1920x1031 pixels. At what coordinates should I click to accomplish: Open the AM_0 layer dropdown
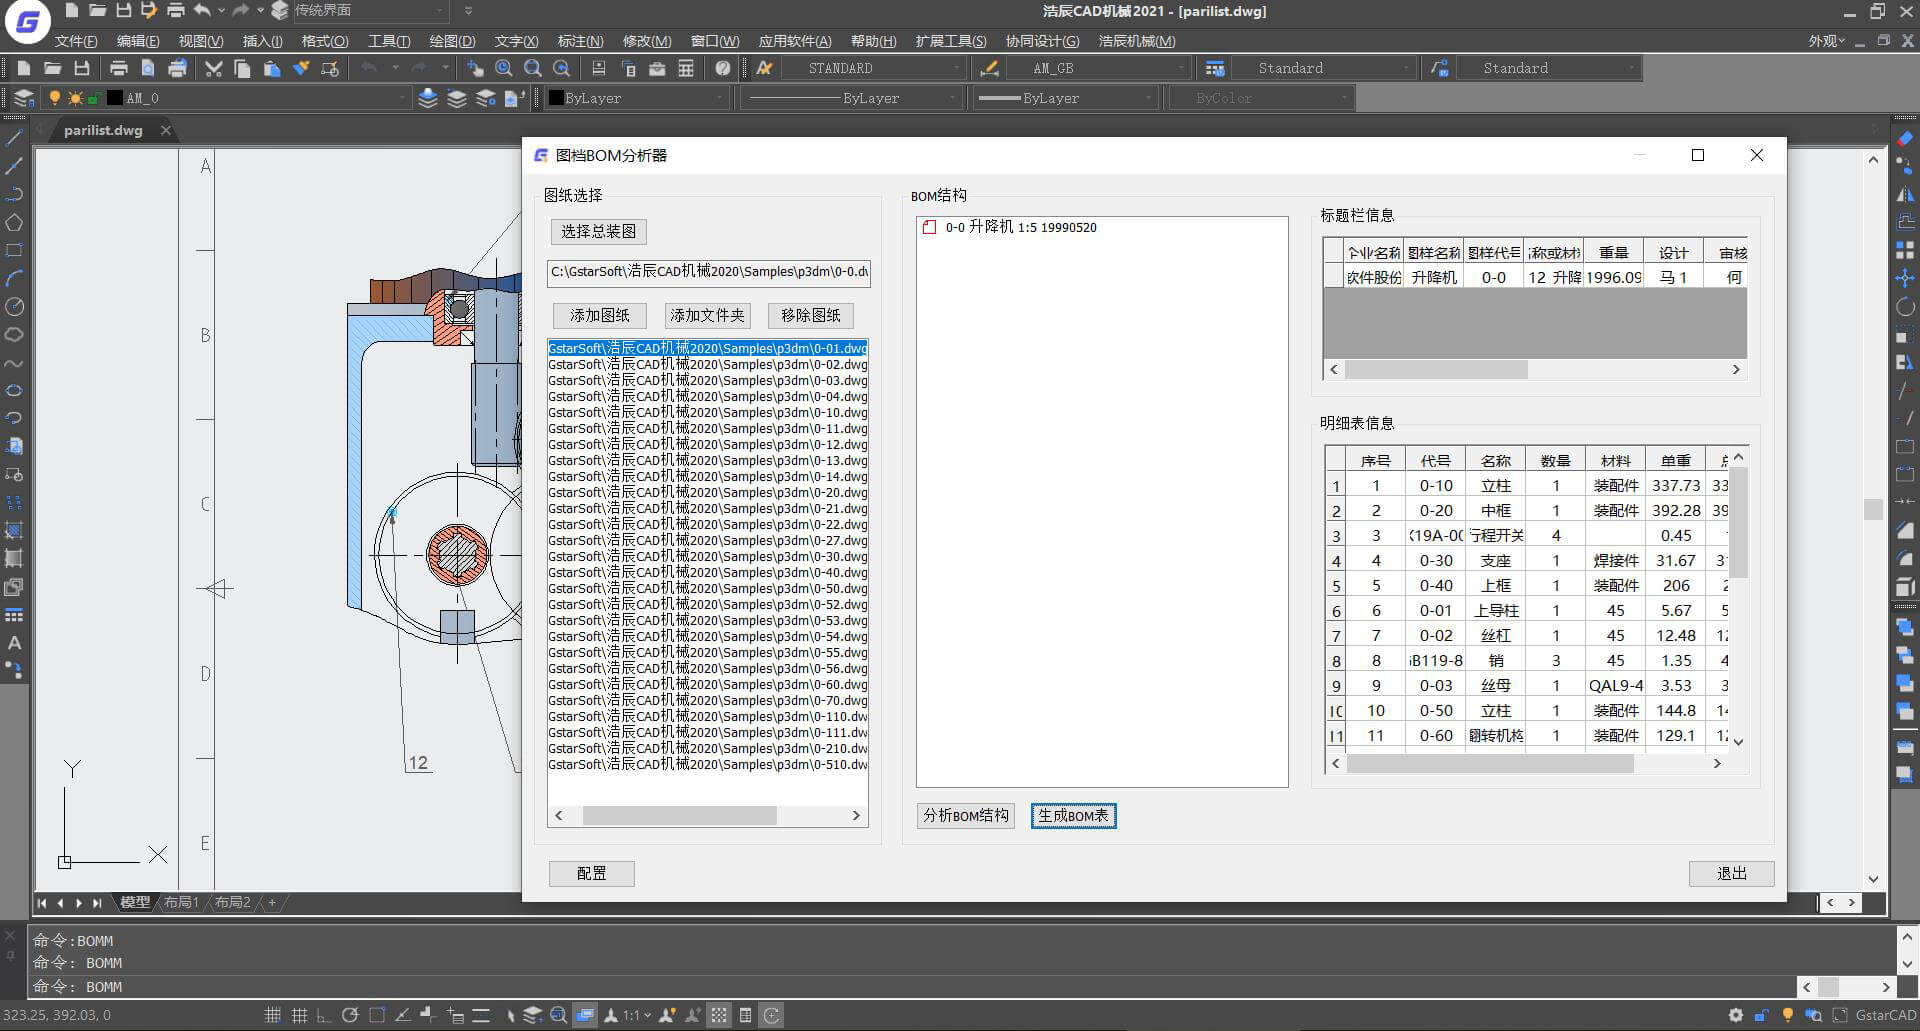(x=402, y=98)
